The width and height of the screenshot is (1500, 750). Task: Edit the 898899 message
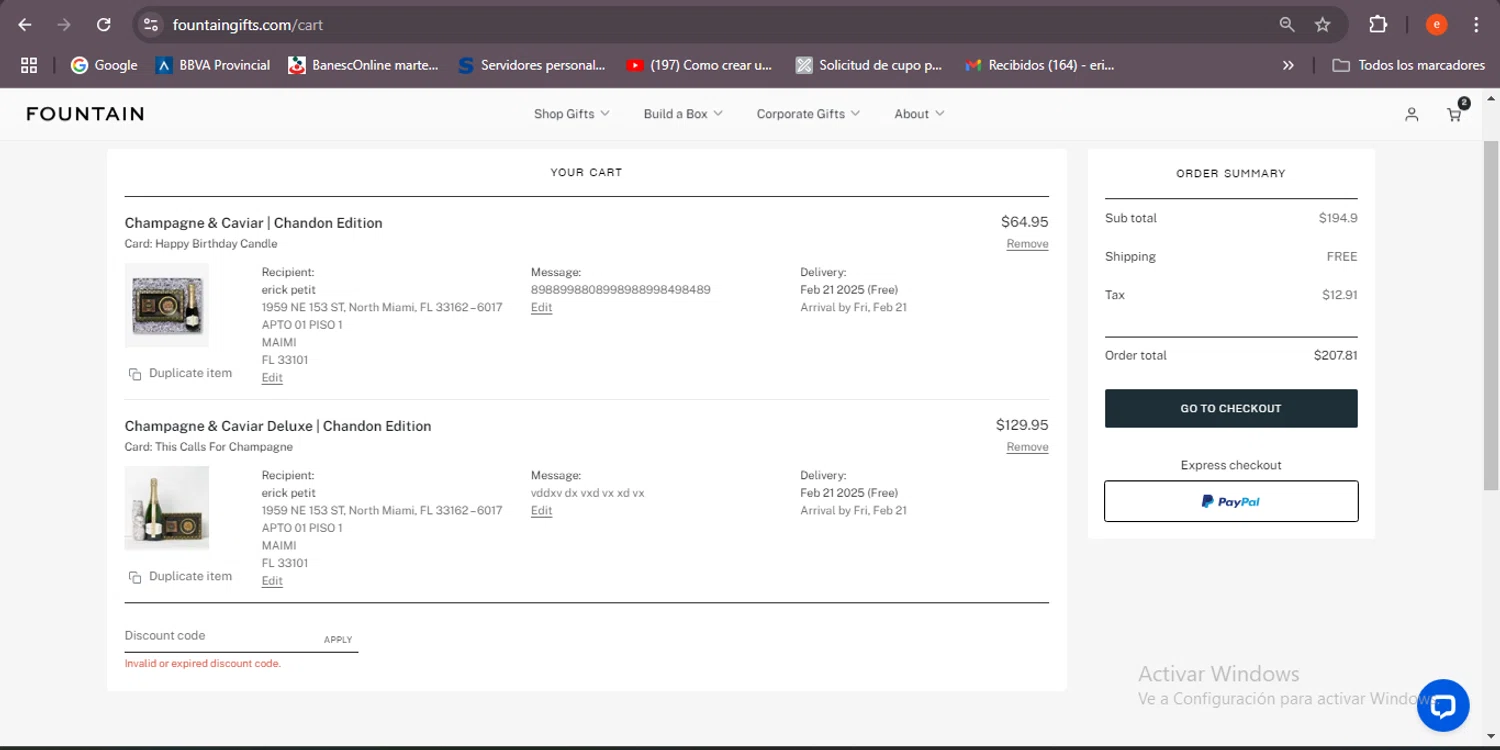tap(541, 308)
